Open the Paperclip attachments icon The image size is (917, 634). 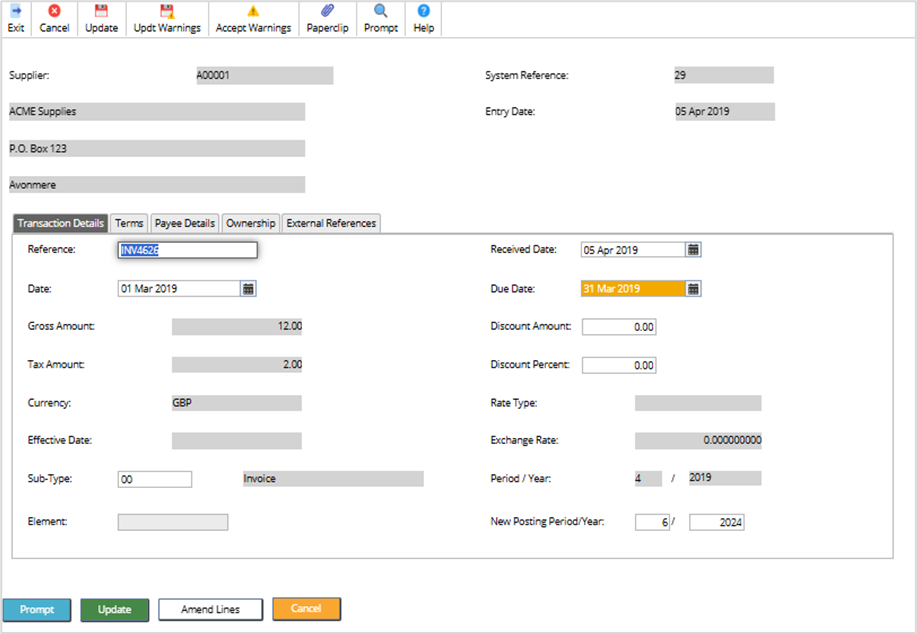point(328,11)
